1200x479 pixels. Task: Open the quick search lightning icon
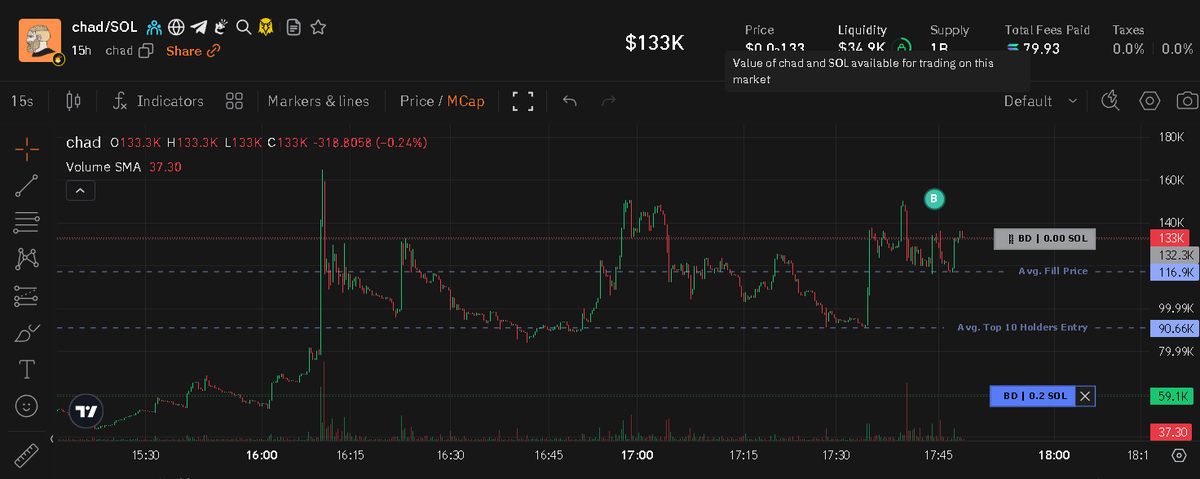pos(1109,101)
